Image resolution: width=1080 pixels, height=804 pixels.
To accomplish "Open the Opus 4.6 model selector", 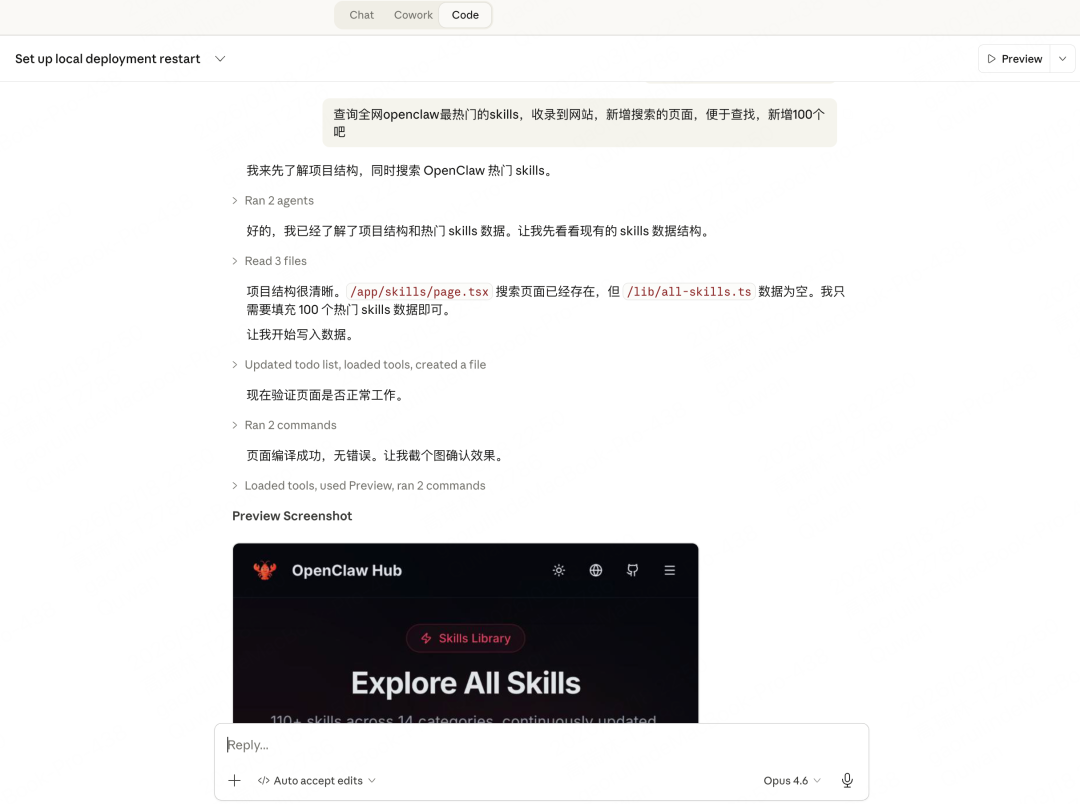I will 790,780.
